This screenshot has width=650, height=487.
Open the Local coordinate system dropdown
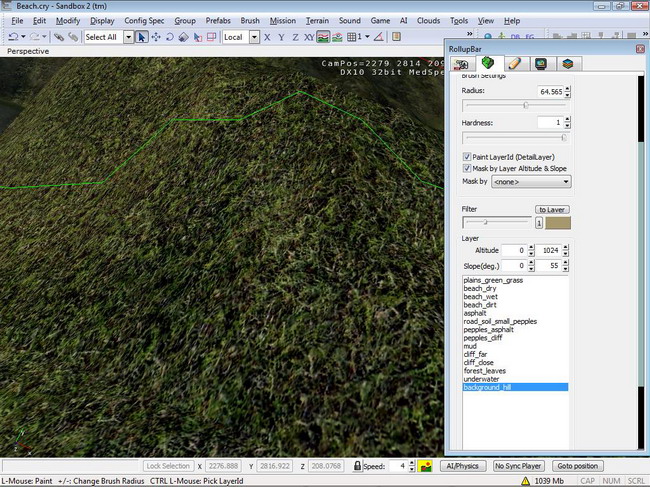255,37
